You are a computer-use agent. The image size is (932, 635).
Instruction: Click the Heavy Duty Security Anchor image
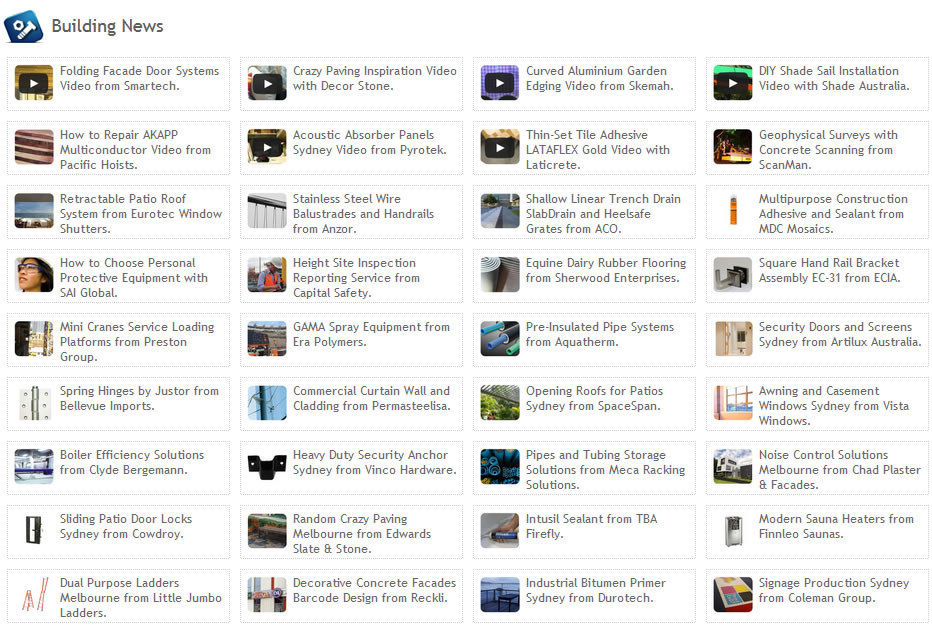pos(267,467)
